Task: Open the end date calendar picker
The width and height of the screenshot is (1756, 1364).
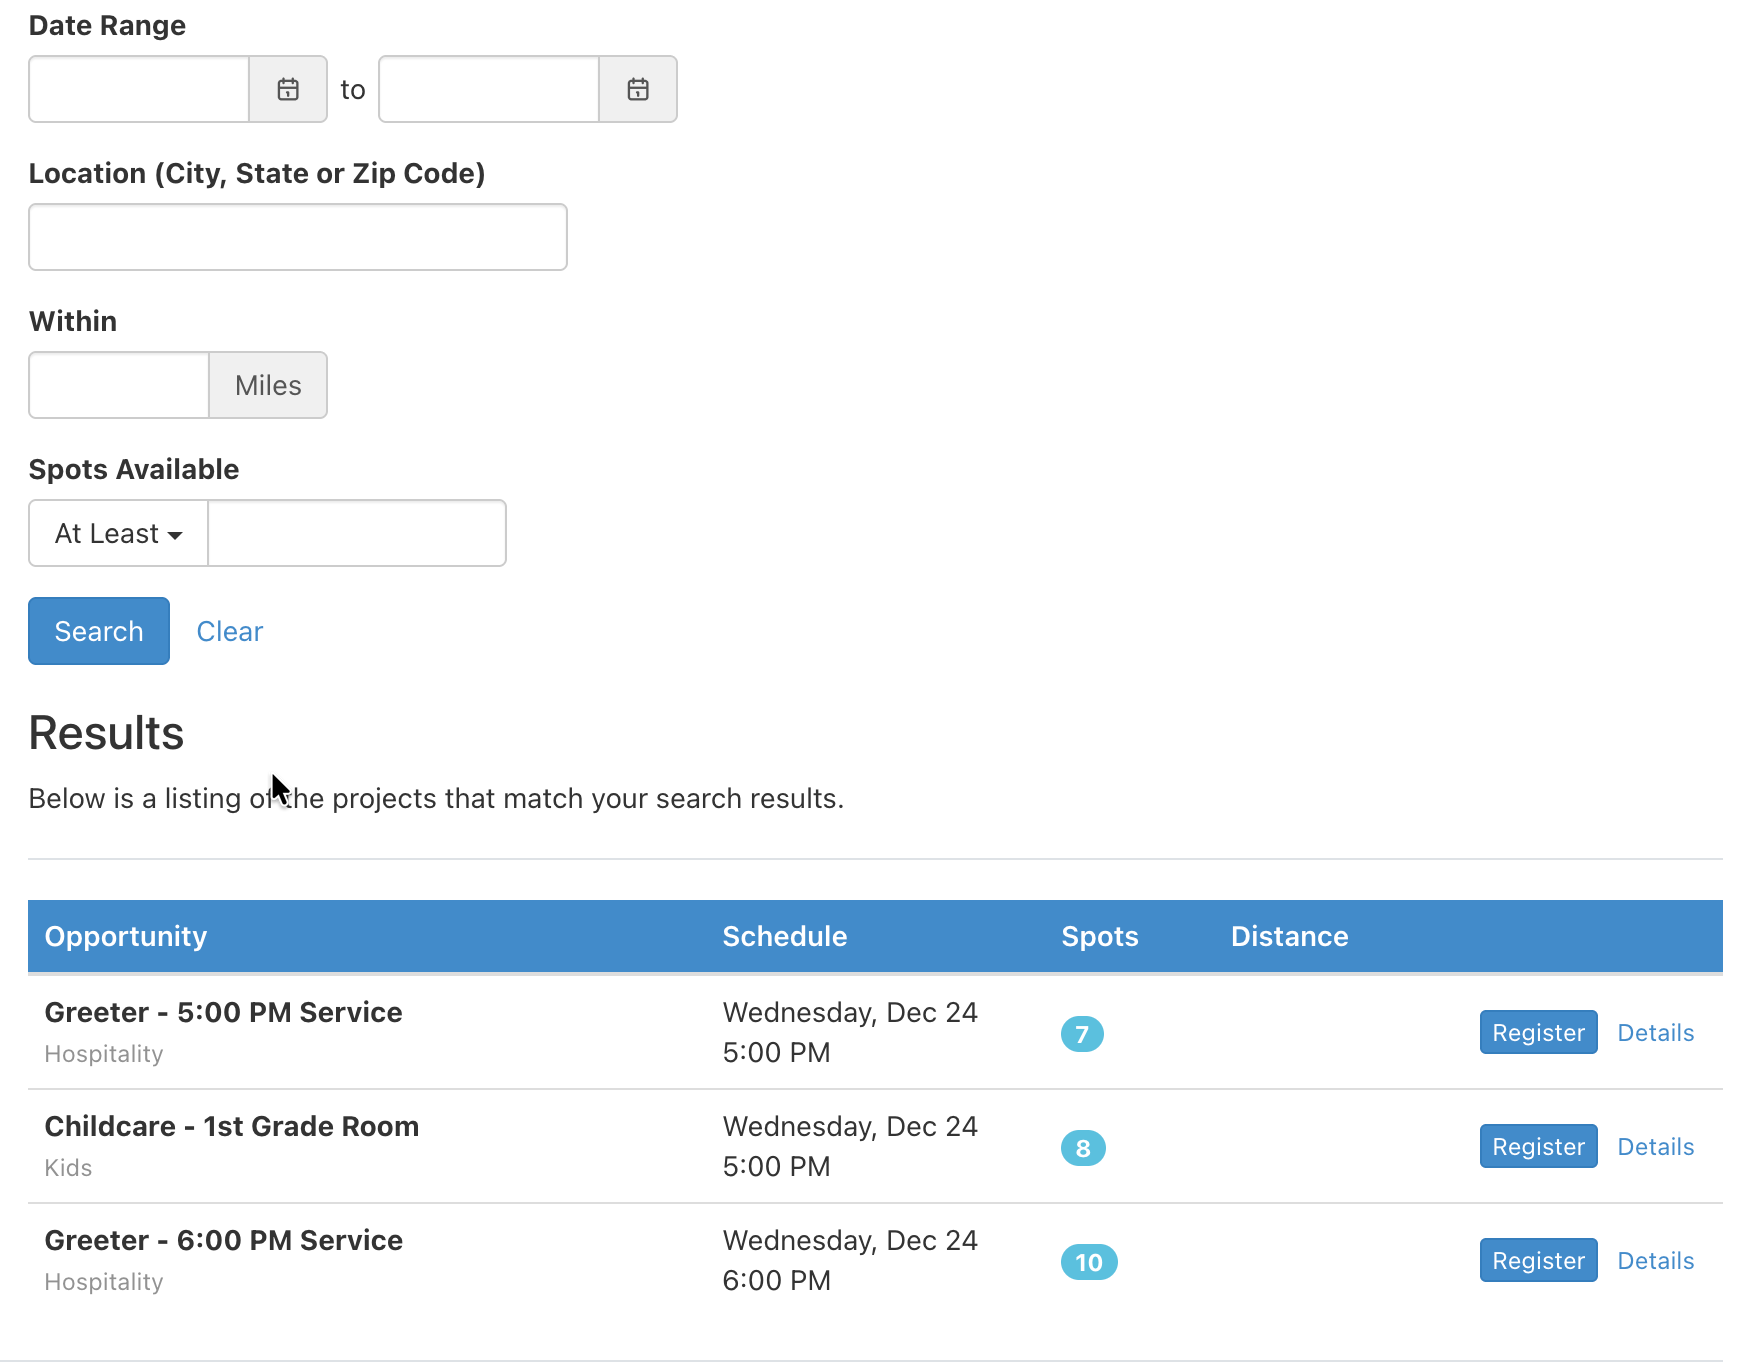Action: [638, 89]
